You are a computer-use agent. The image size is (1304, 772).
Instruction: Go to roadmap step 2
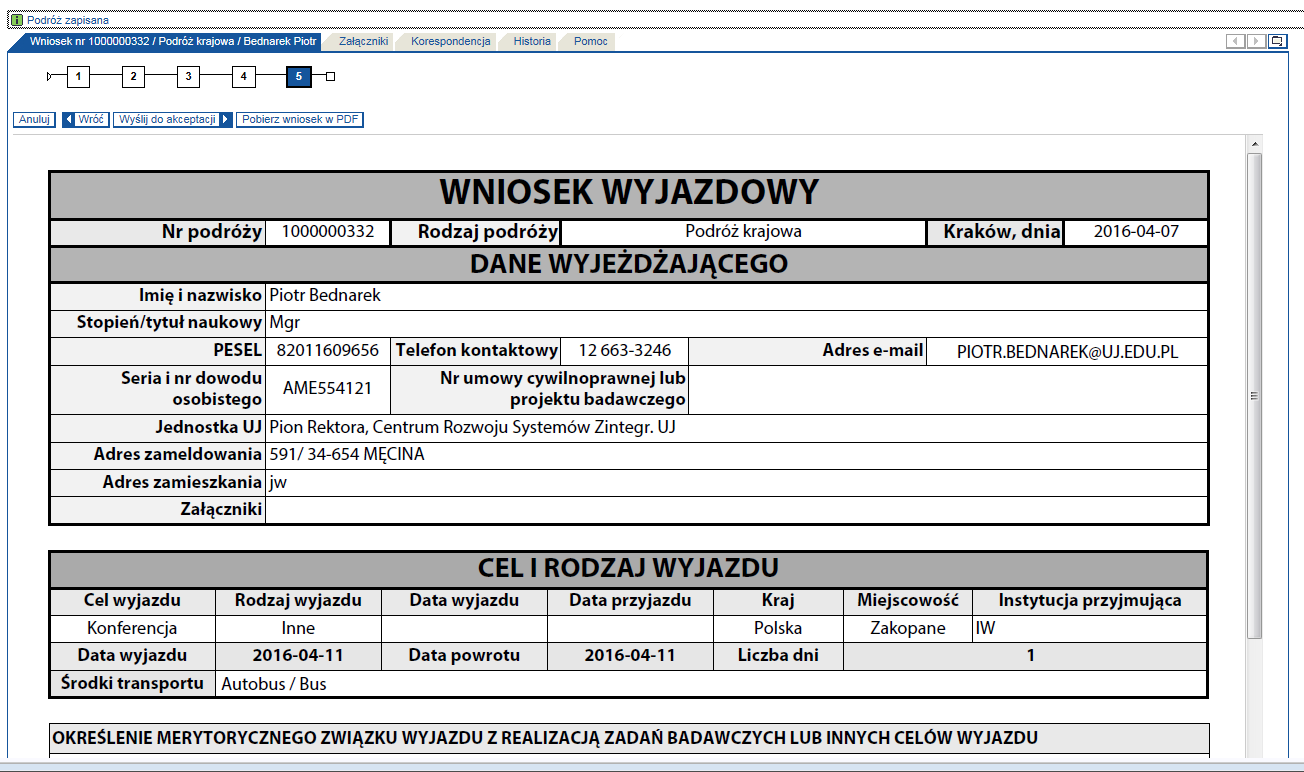click(x=134, y=76)
